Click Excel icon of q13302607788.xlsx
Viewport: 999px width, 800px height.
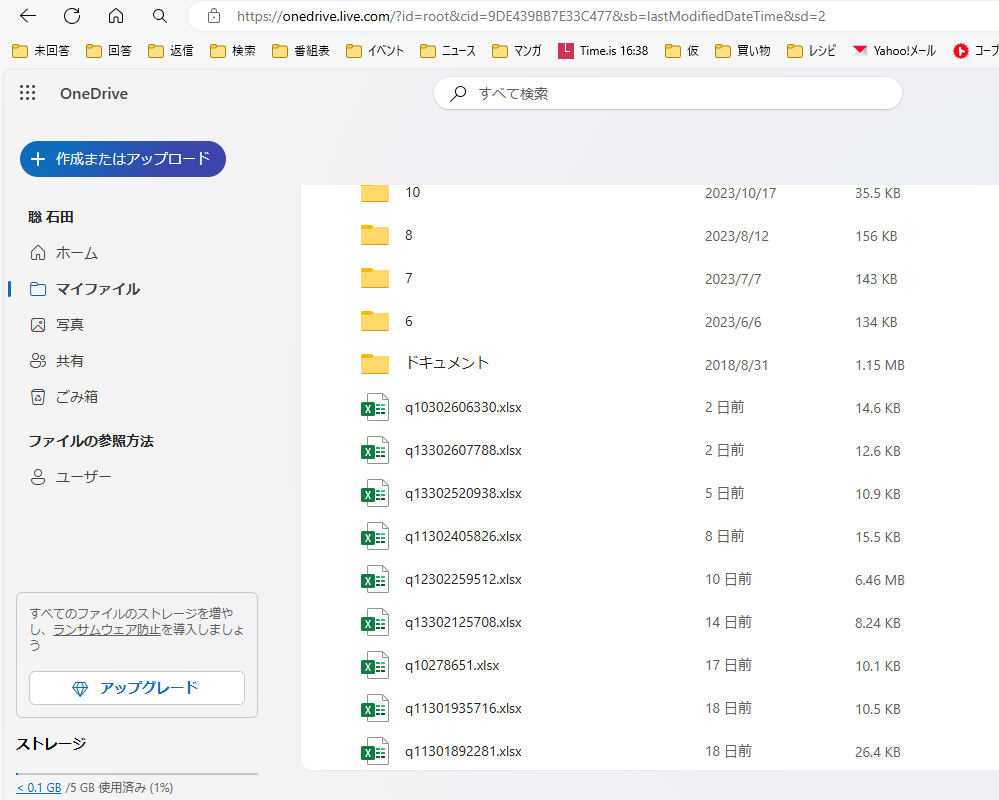coord(375,450)
